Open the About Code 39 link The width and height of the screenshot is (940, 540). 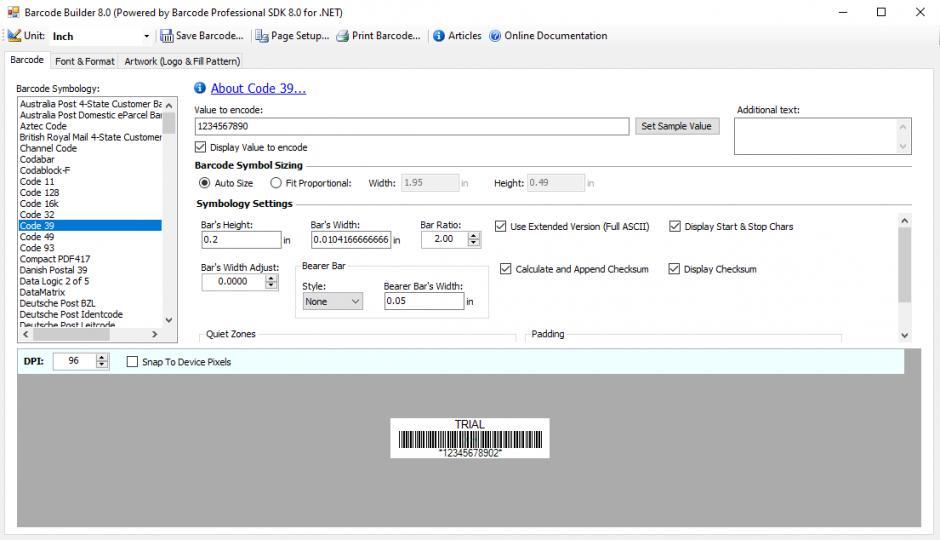[258, 89]
